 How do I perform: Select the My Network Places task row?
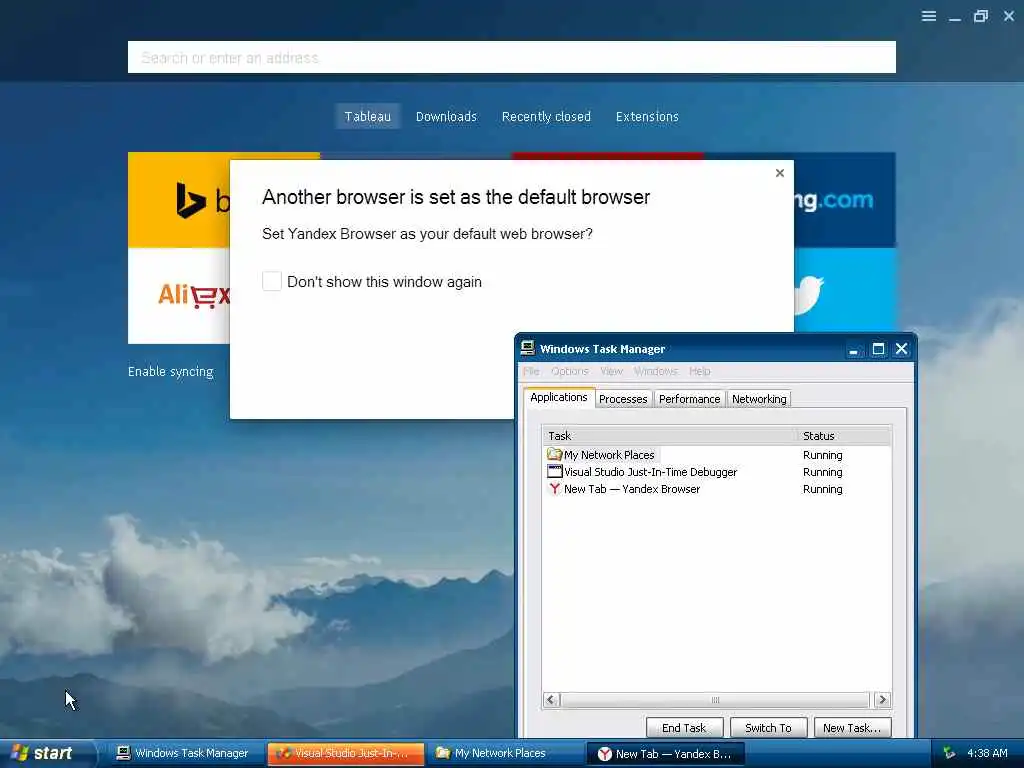pos(717,455)
